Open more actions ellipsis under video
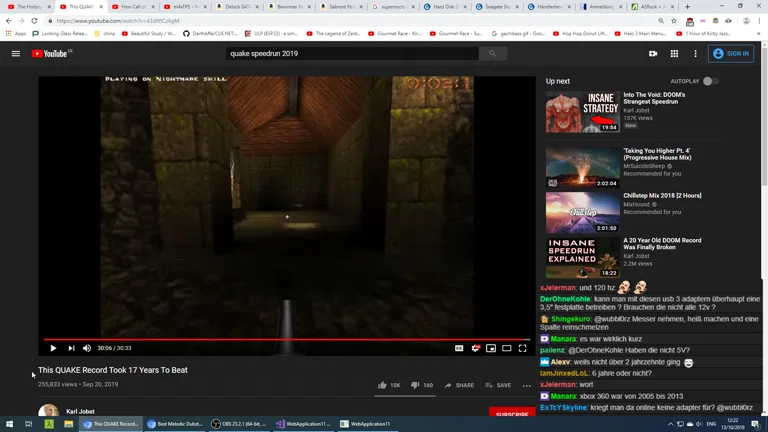Screen dimensions: 768x432 coord(527,385)
